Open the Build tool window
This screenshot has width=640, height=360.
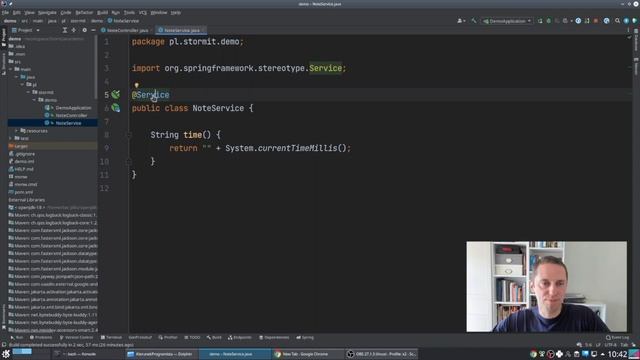(214, 338)
